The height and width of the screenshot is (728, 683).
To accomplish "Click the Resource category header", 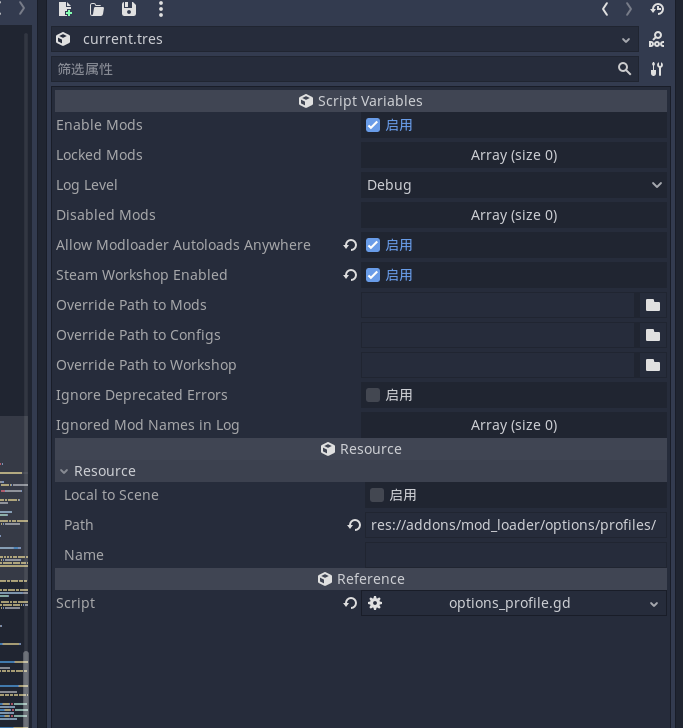I will point(361,449).
